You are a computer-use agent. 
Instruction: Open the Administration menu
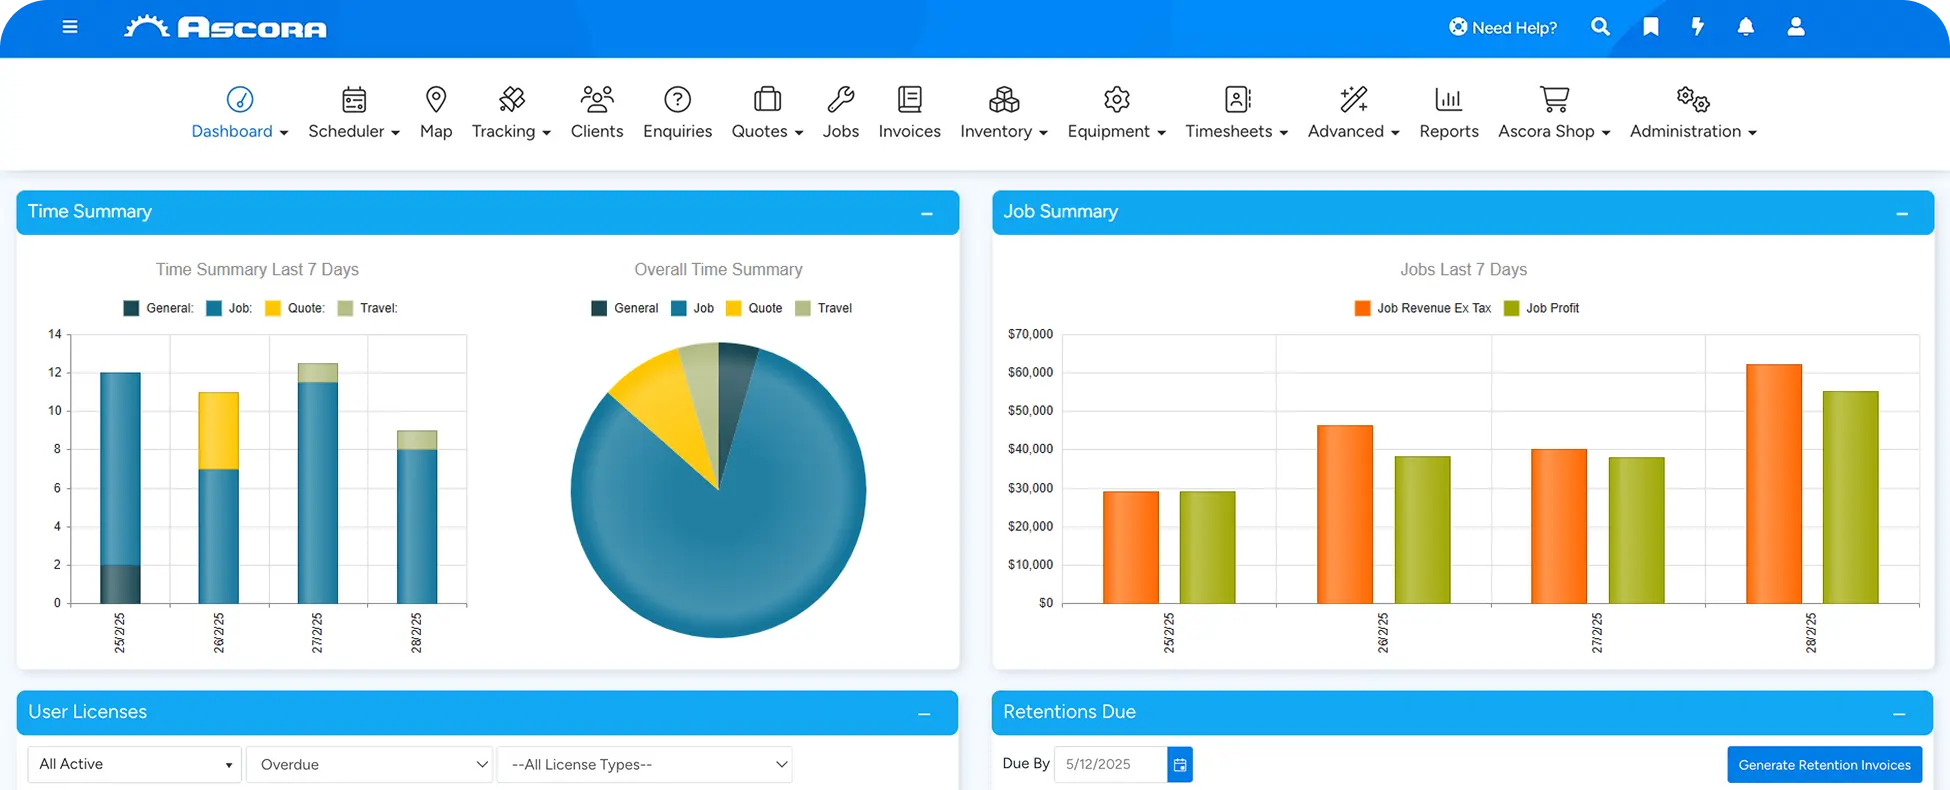1692,112
